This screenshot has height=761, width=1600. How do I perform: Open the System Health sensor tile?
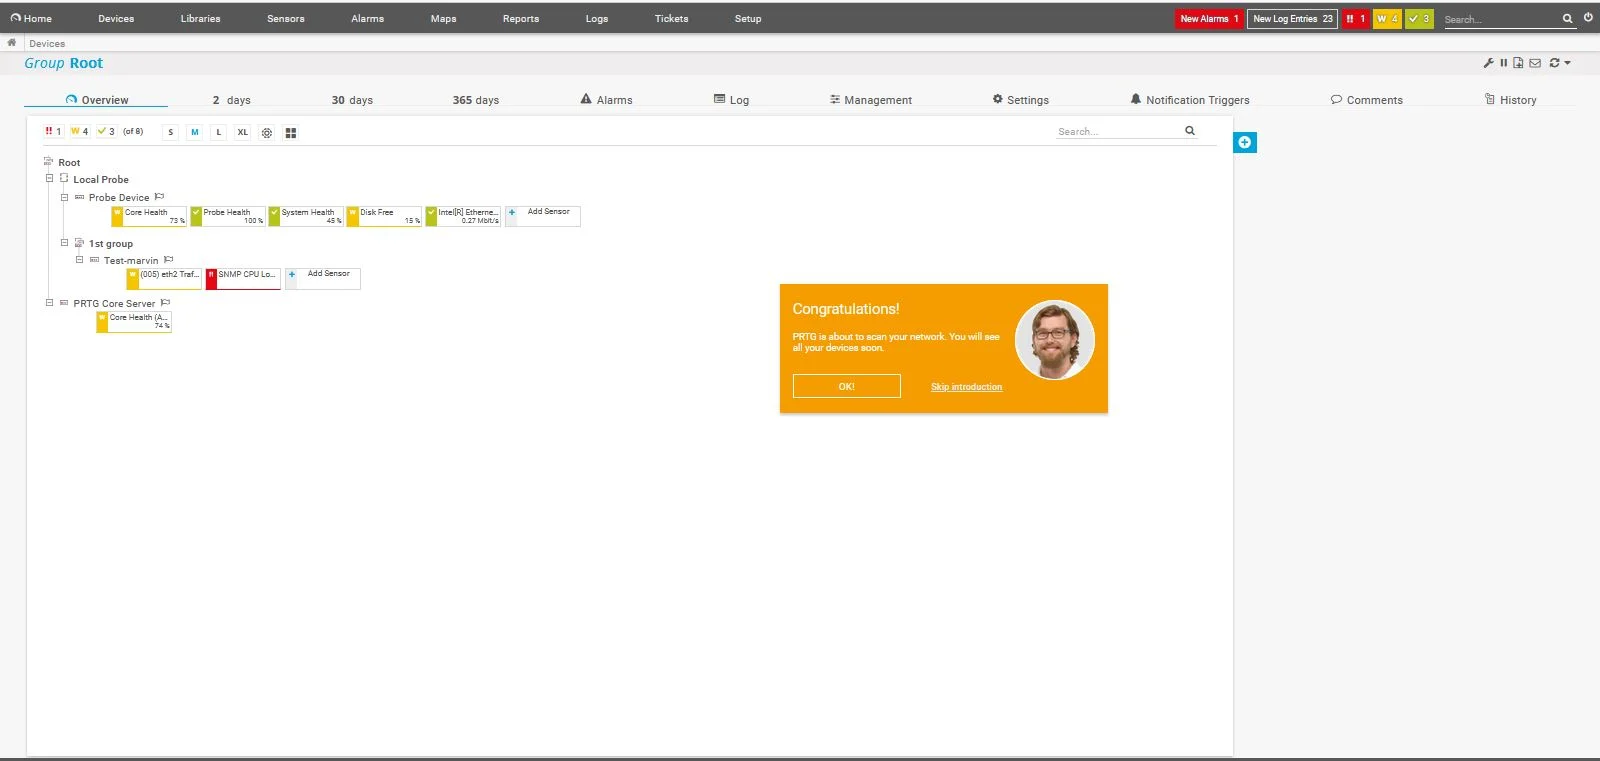click(x=306, y=216)
